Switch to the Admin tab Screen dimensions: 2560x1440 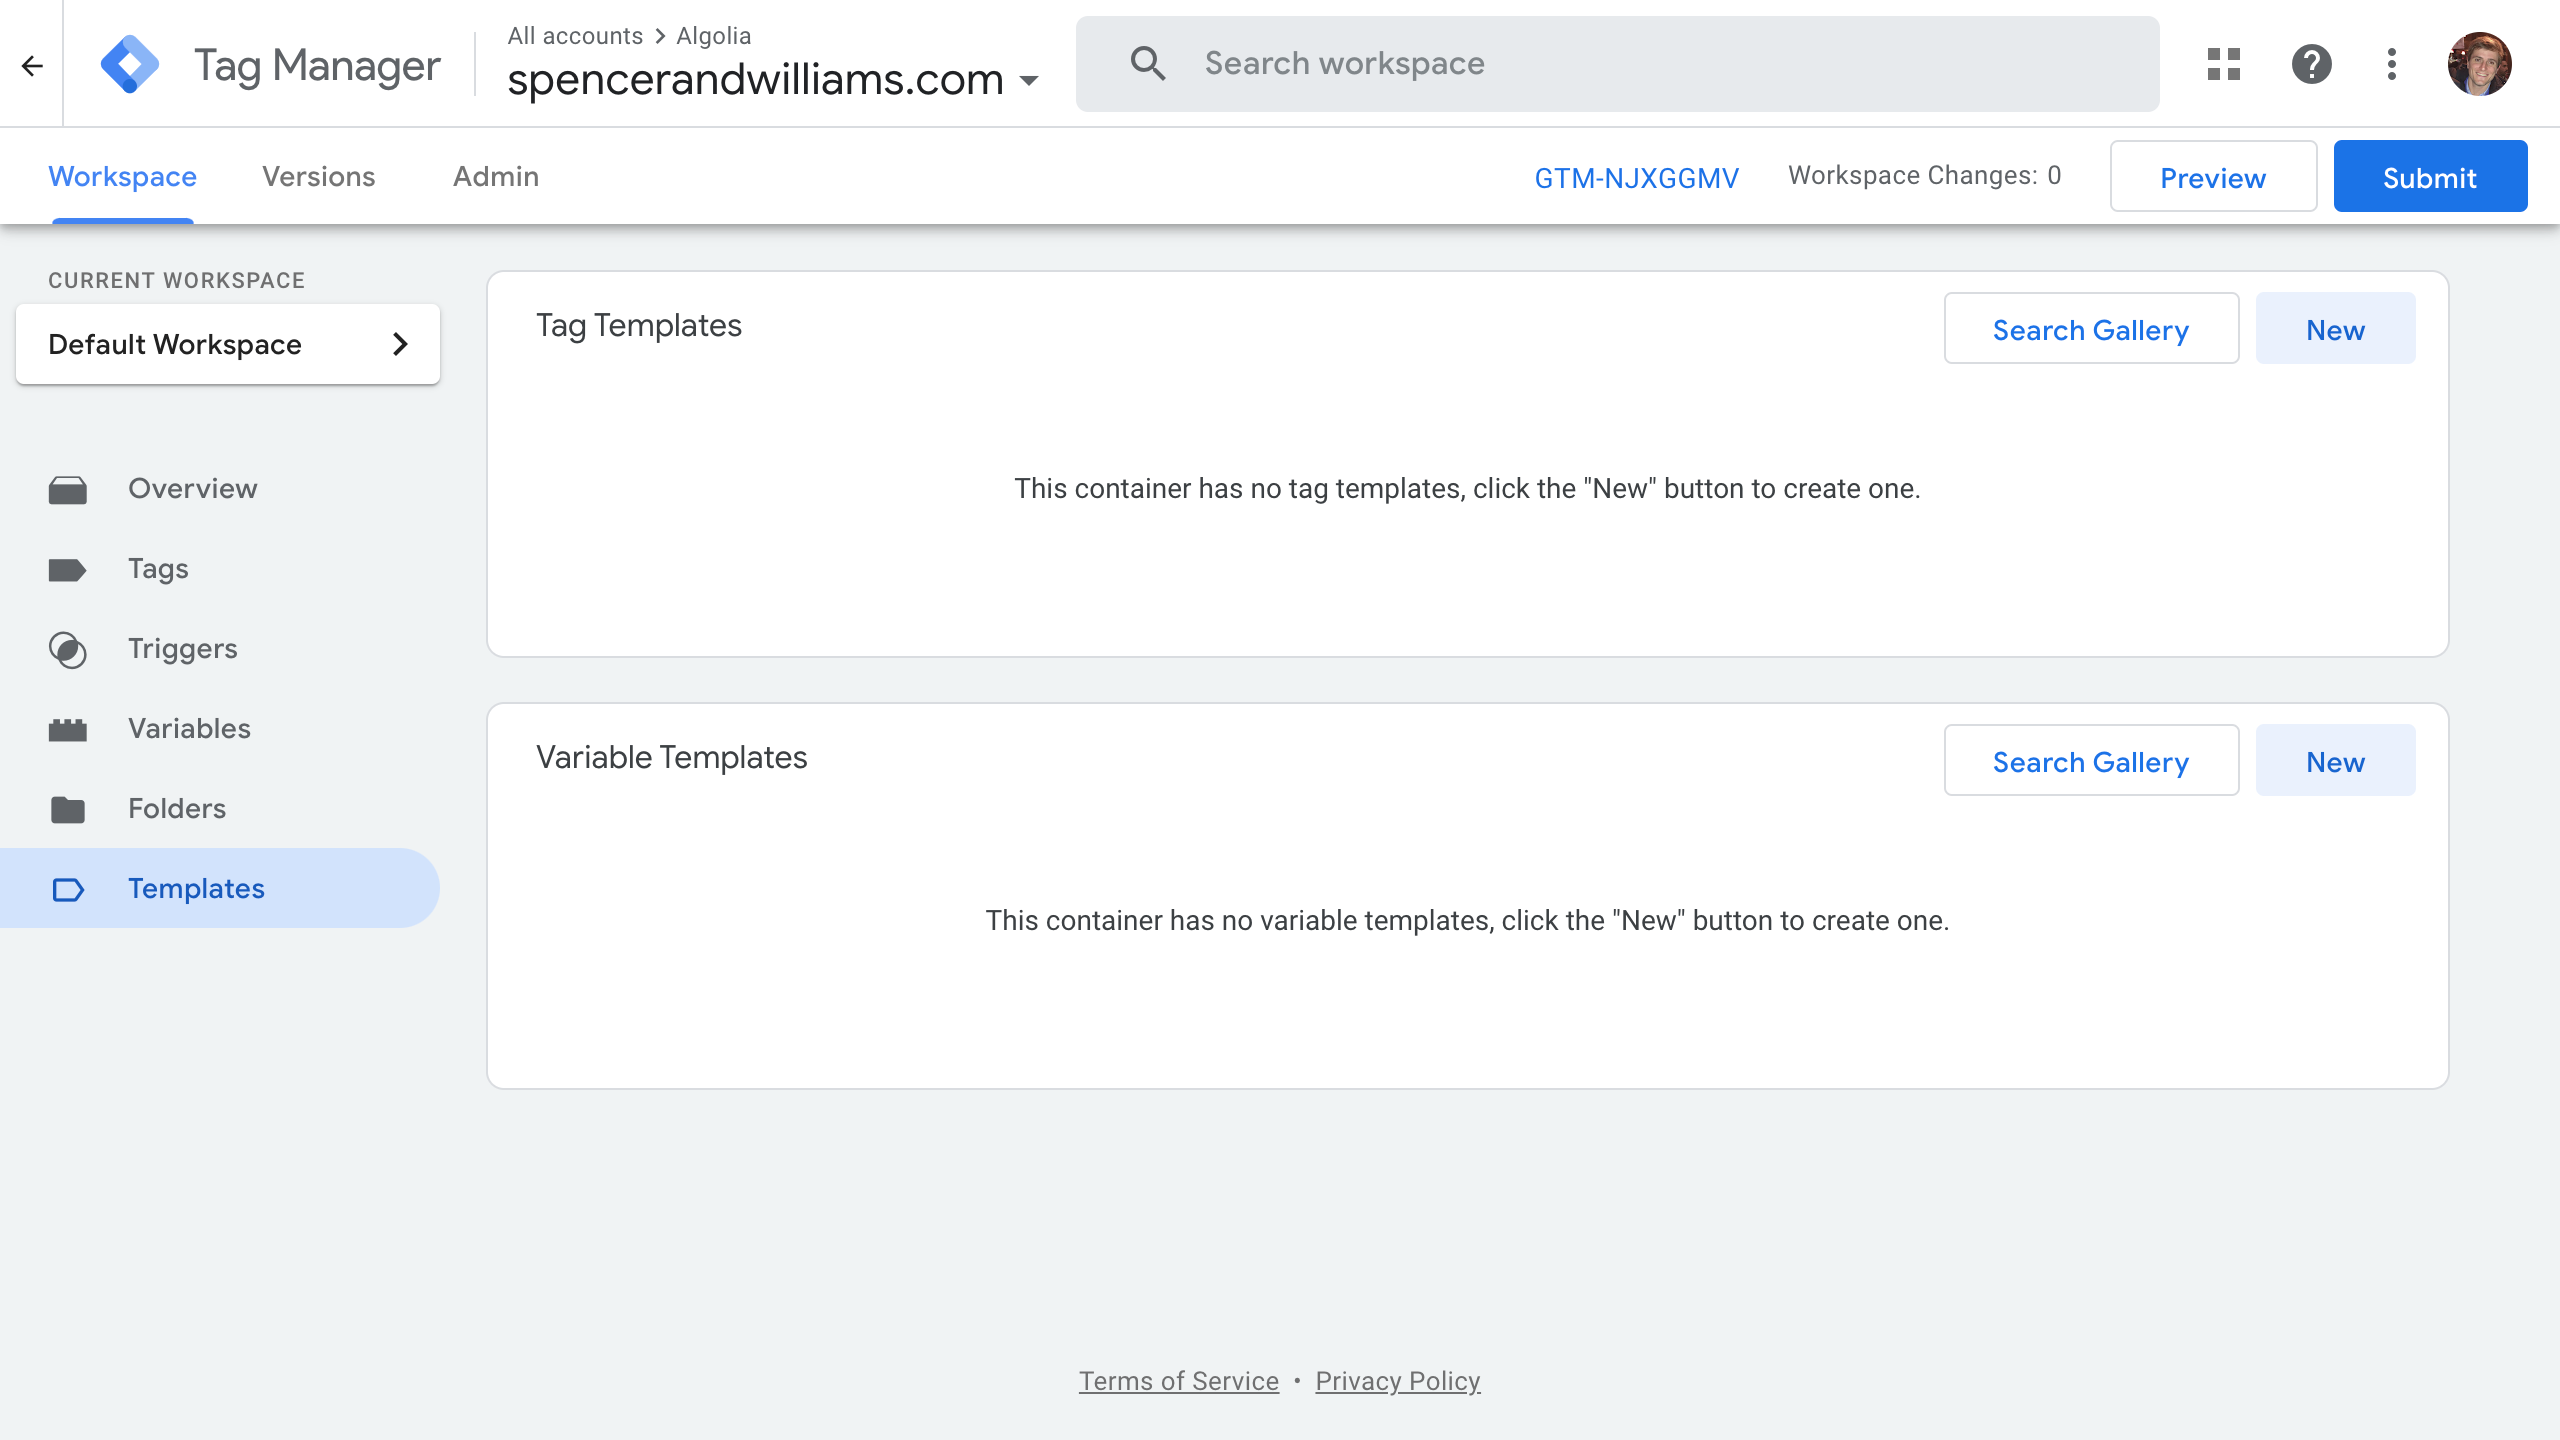[x=496, y=177]
